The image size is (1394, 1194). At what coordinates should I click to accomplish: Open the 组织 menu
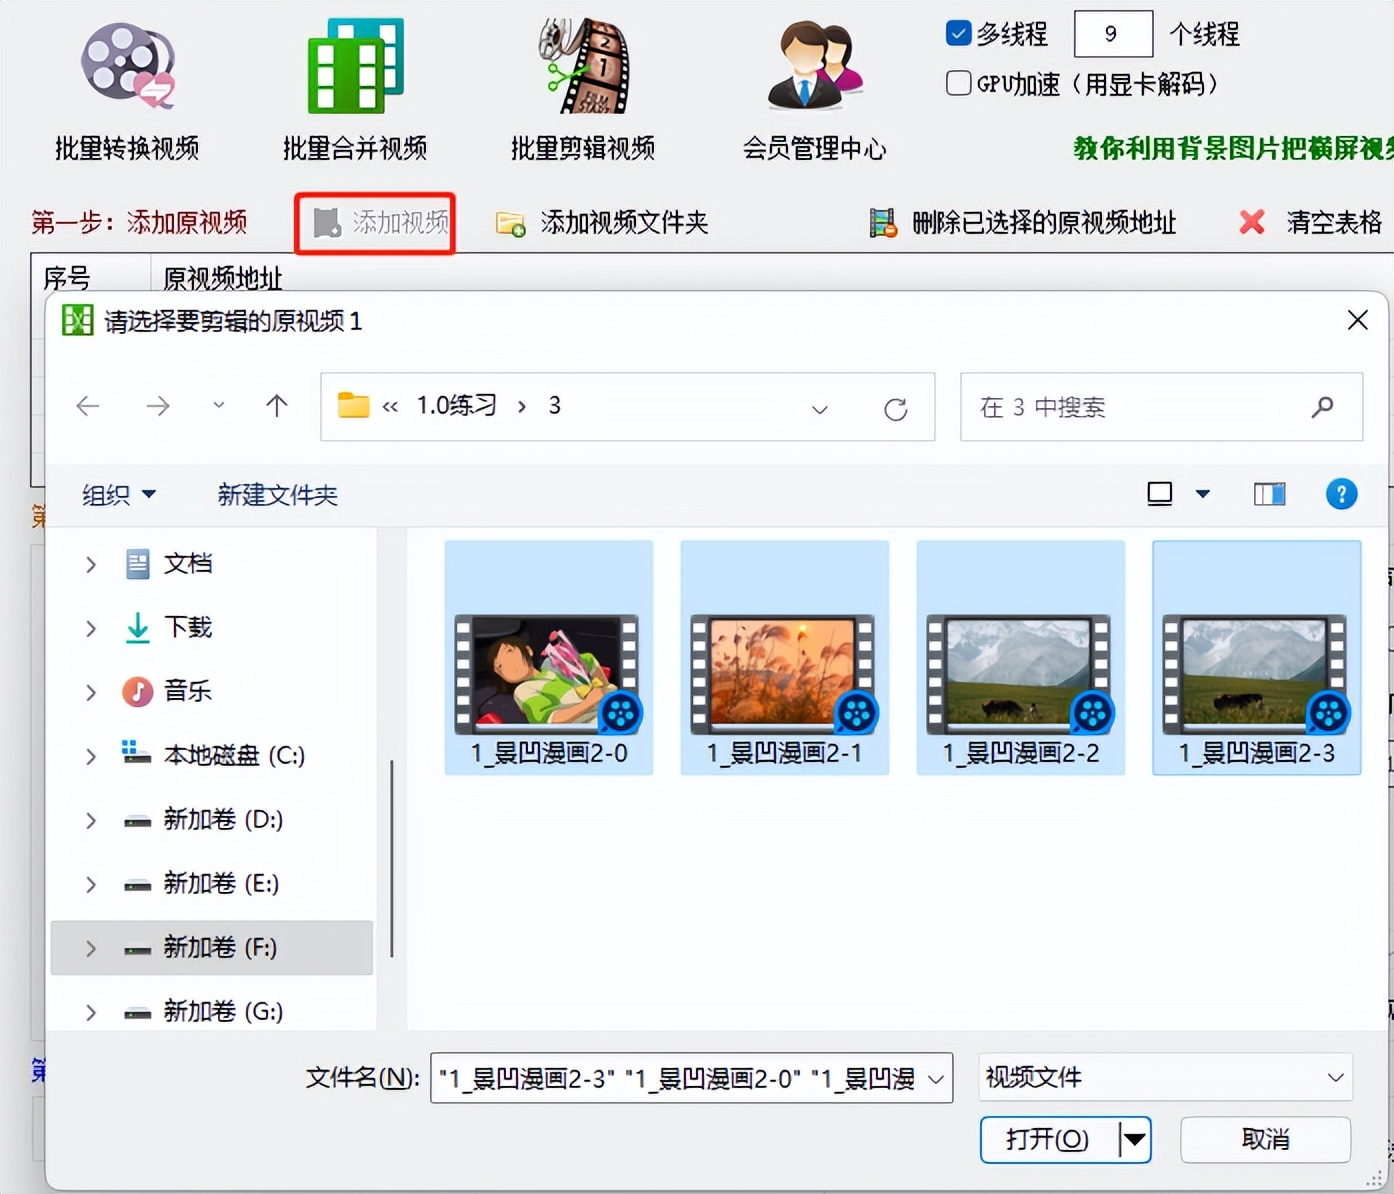coord(117,494)
